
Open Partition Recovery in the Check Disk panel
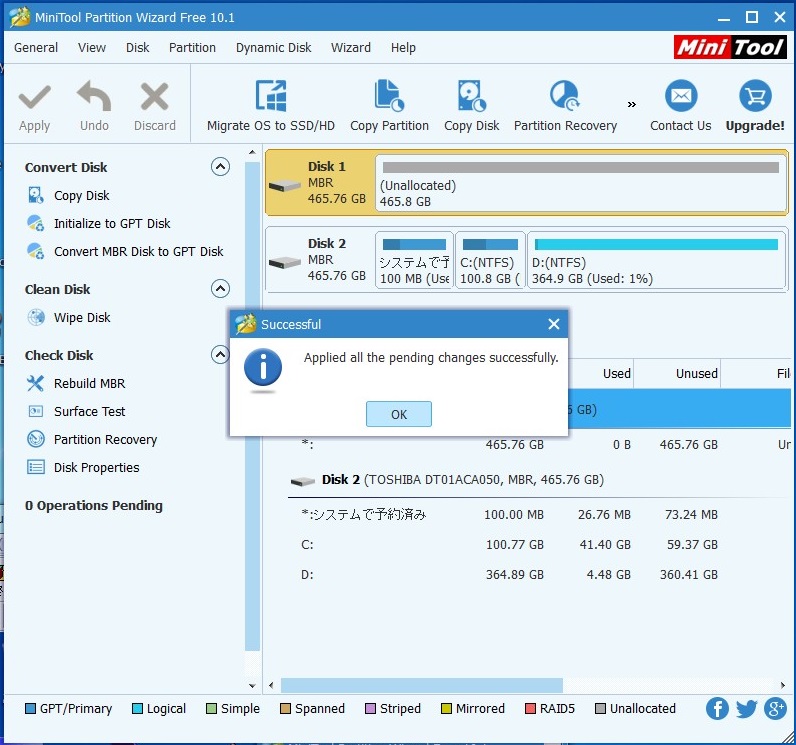[x=105, y=439]
